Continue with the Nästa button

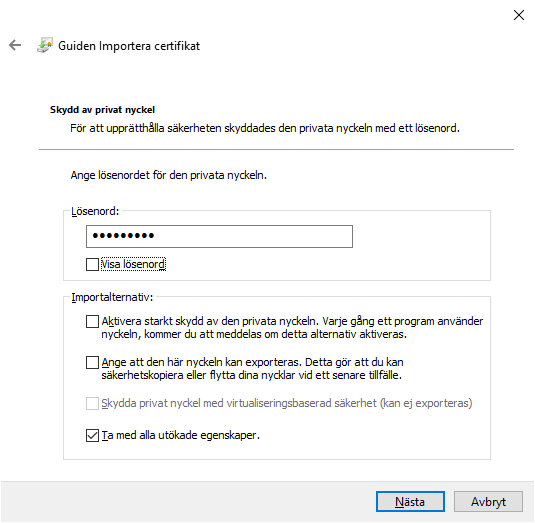(410, 502)
